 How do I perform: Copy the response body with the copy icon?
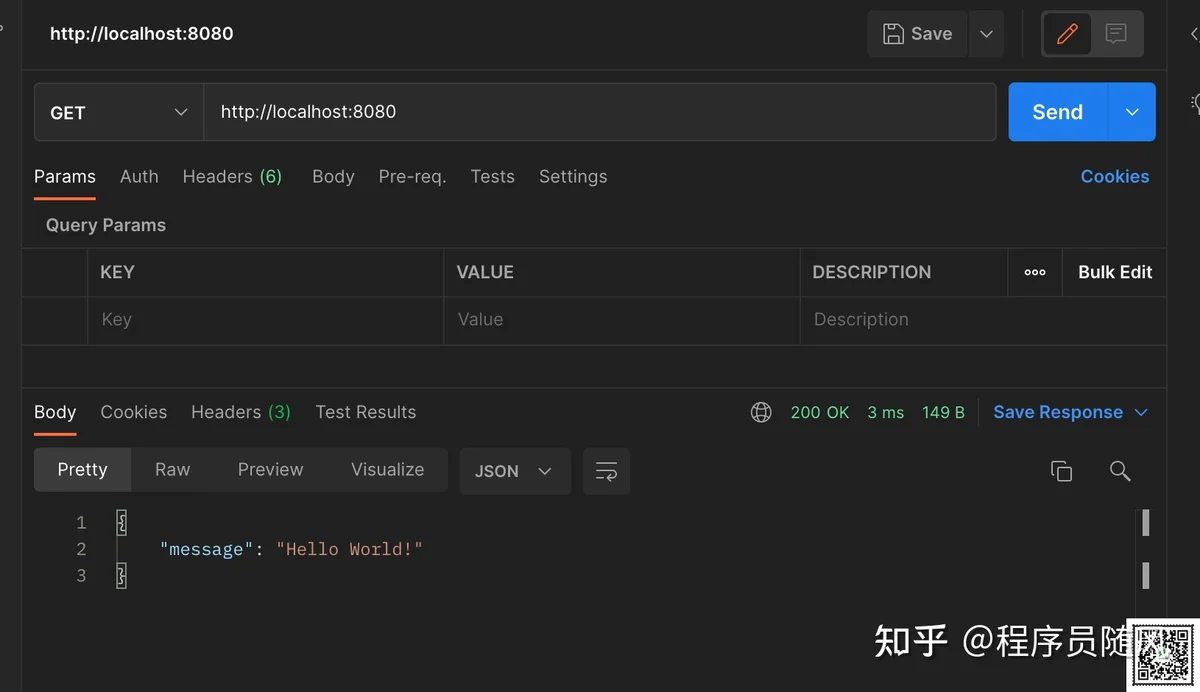tap(1061, 471)
